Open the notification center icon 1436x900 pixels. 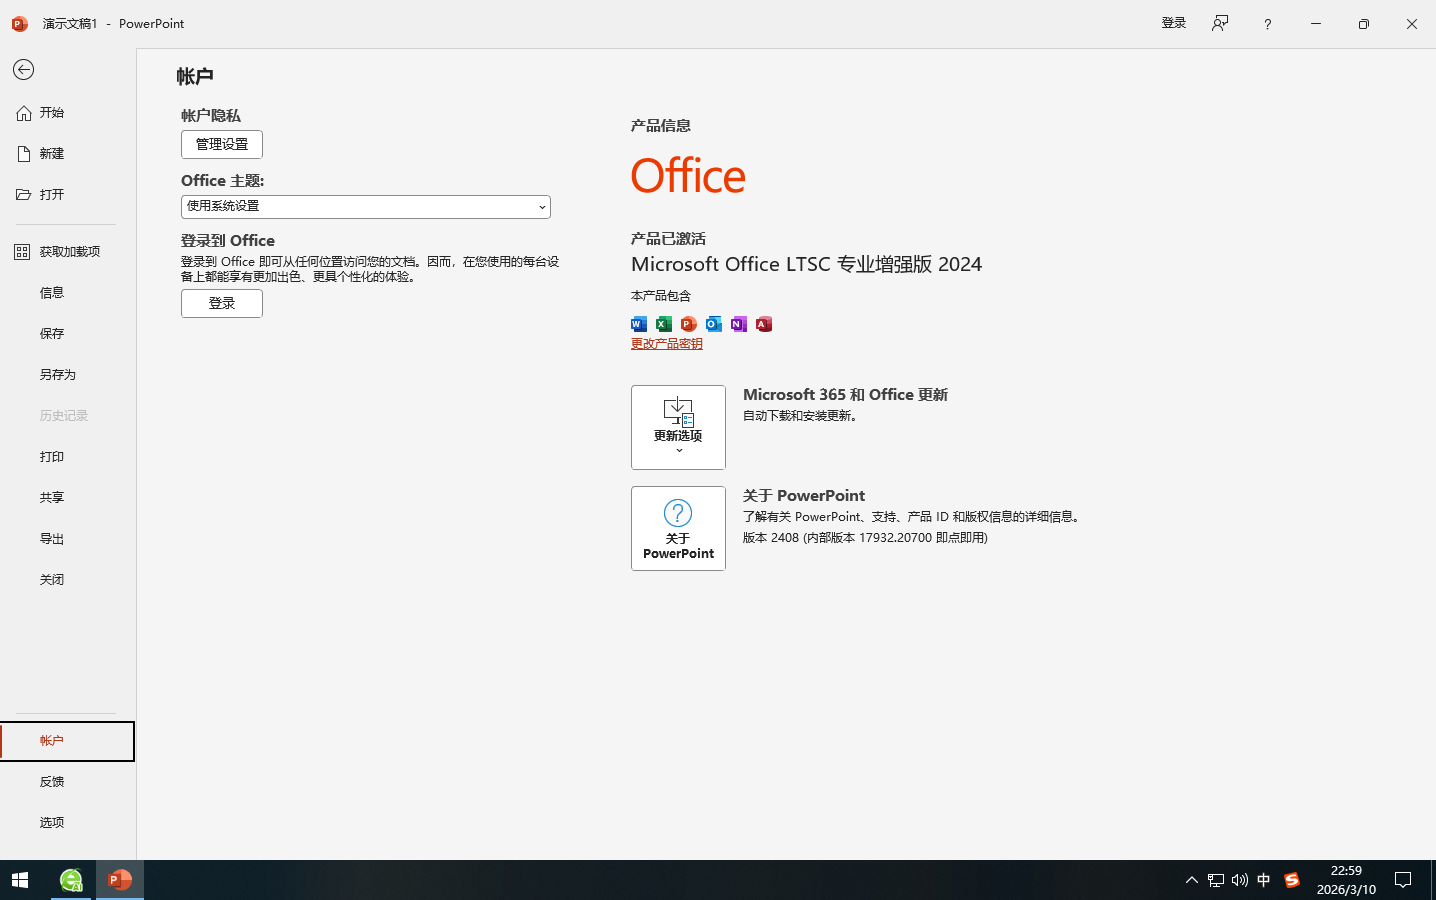coord(1404,880)
